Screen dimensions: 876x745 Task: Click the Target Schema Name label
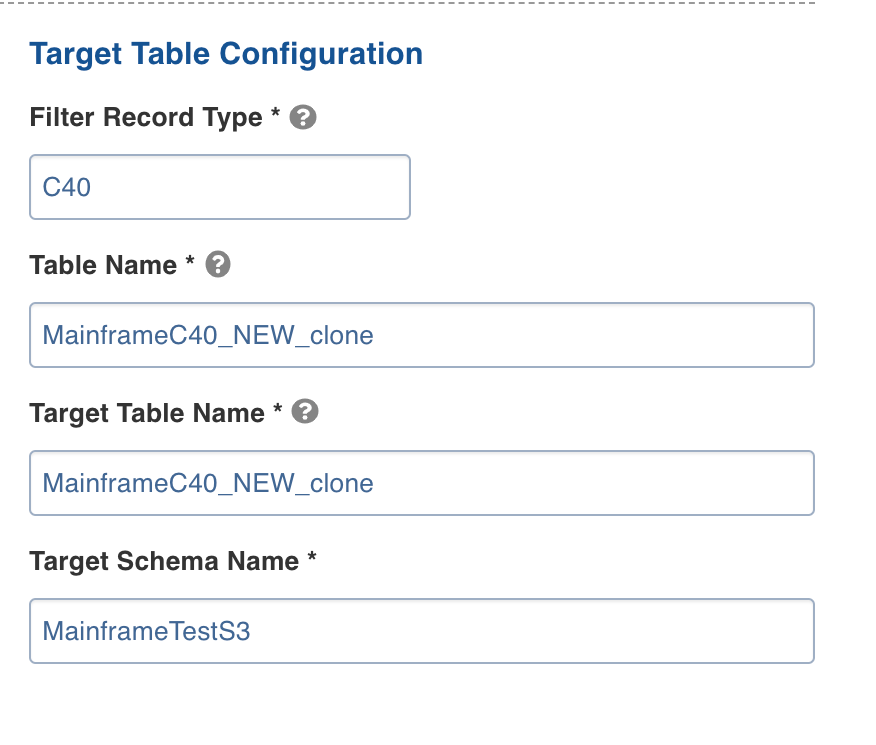tap(164, 561)
